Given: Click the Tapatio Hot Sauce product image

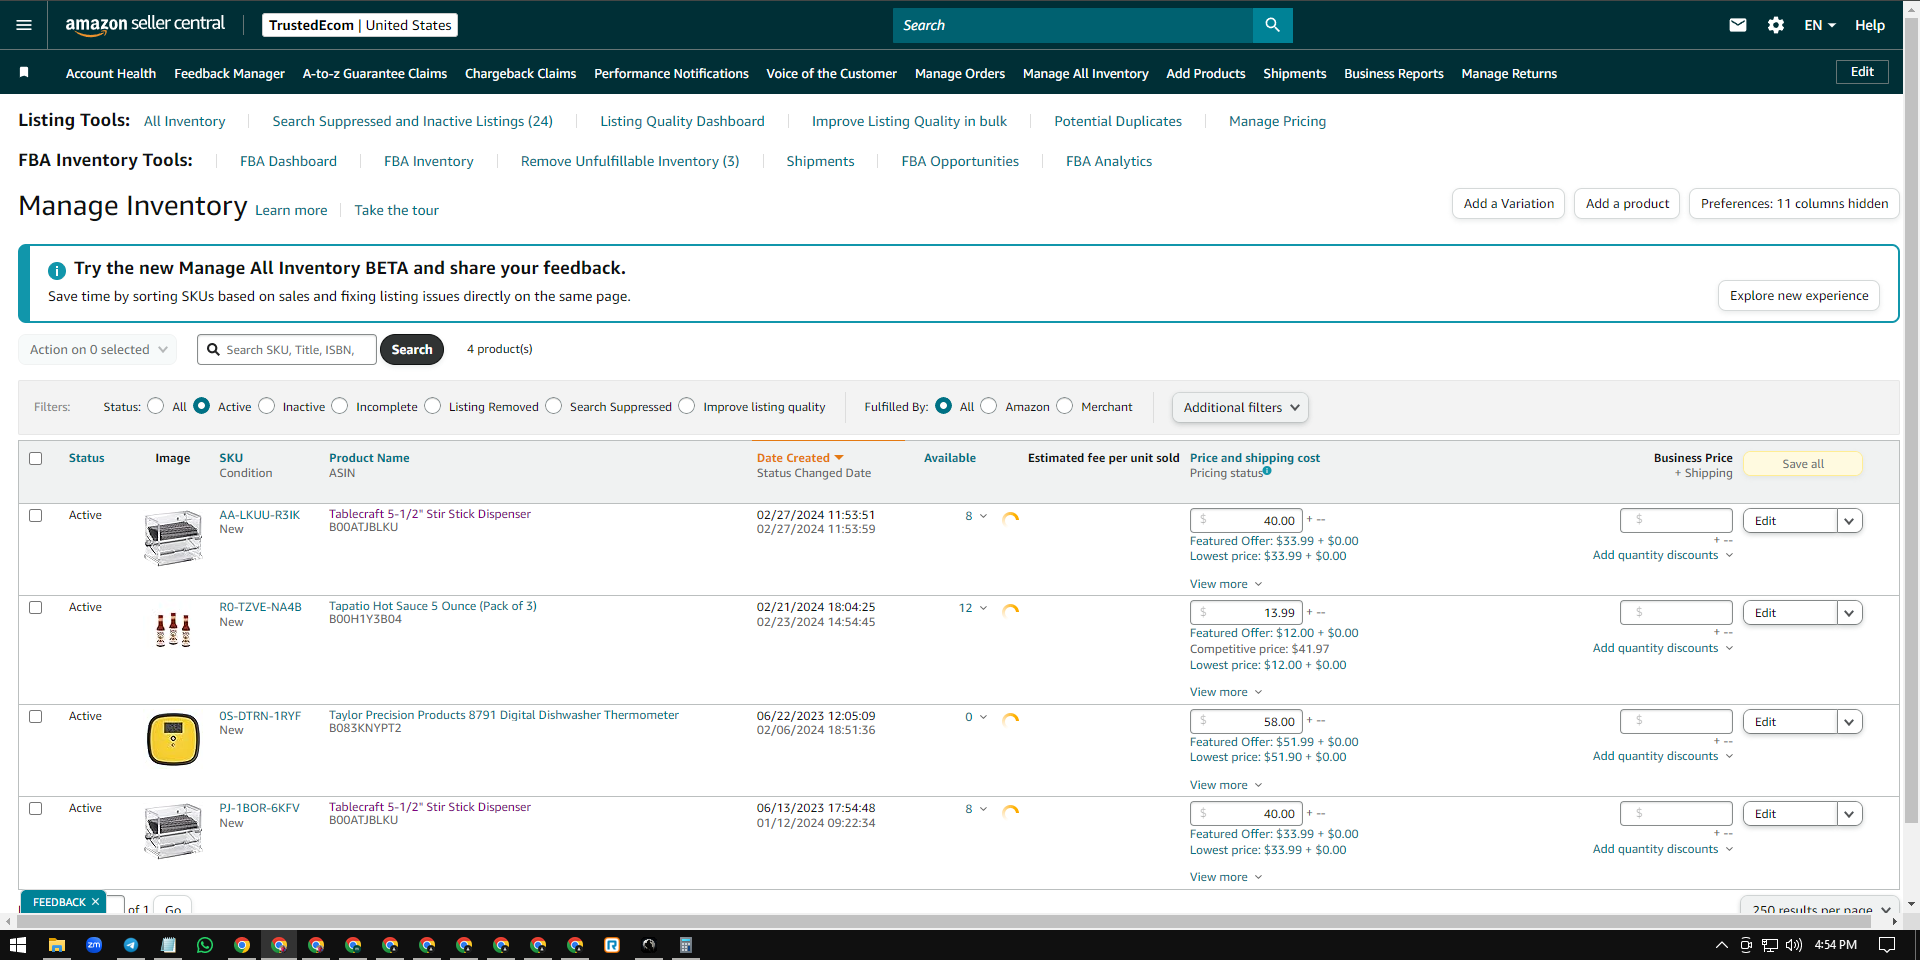Looking at the screenshot, I should [173, 630].
